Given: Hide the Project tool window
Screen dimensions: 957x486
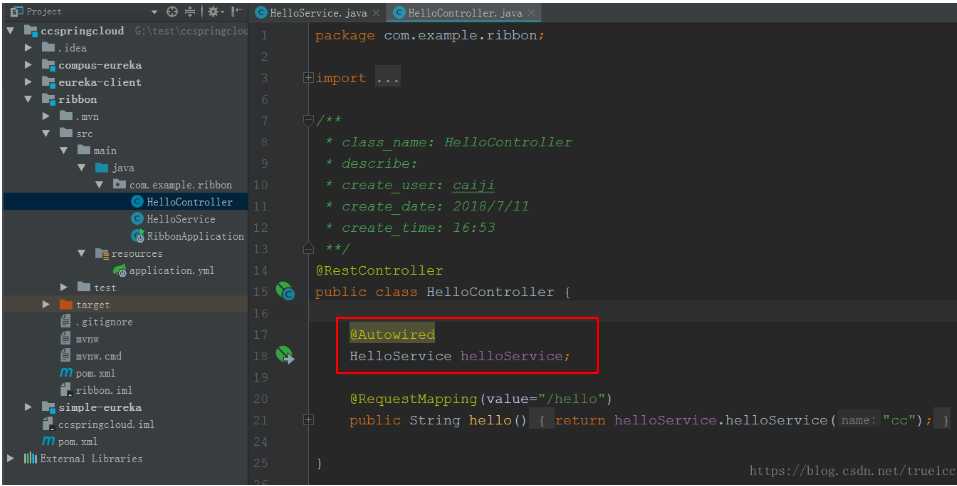Looking at the screenshot, I should click(x=236, y=12).
